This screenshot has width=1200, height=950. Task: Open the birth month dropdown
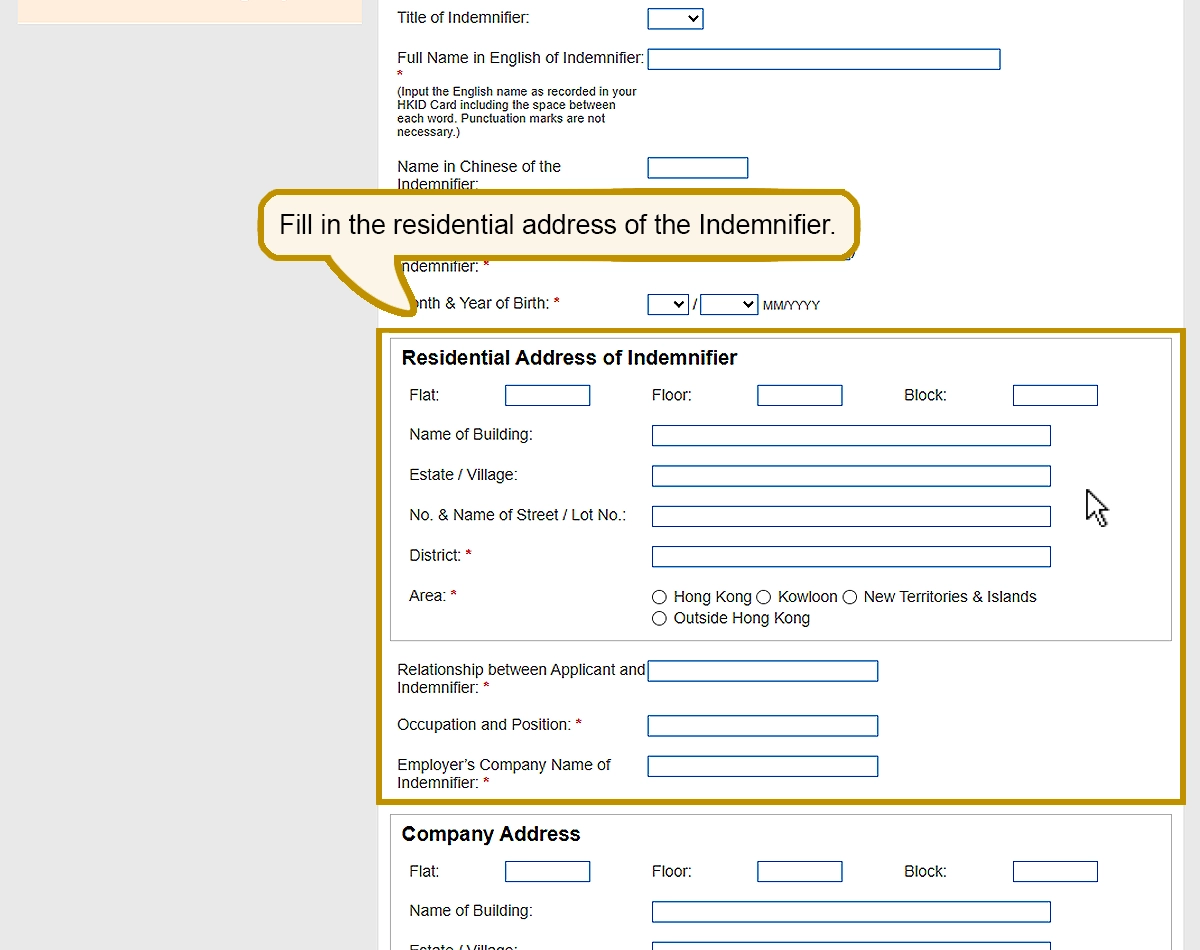pos(668,304)
